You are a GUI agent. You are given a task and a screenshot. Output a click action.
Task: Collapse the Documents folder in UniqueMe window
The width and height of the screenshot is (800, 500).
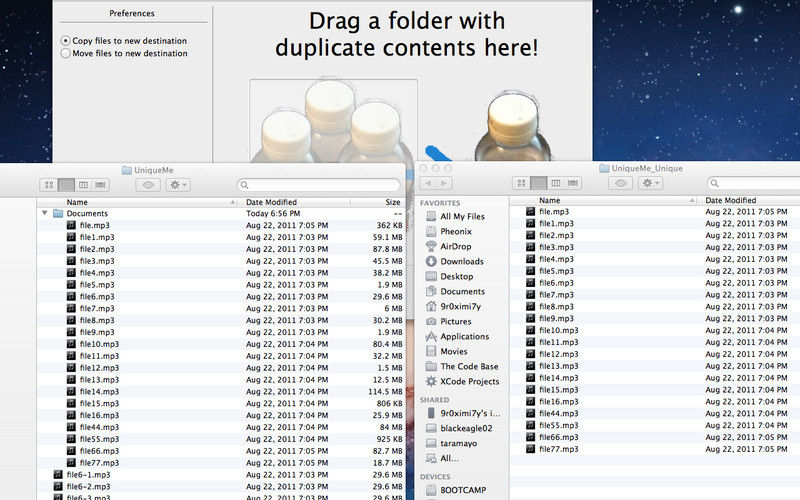click(x=44, y=213)
